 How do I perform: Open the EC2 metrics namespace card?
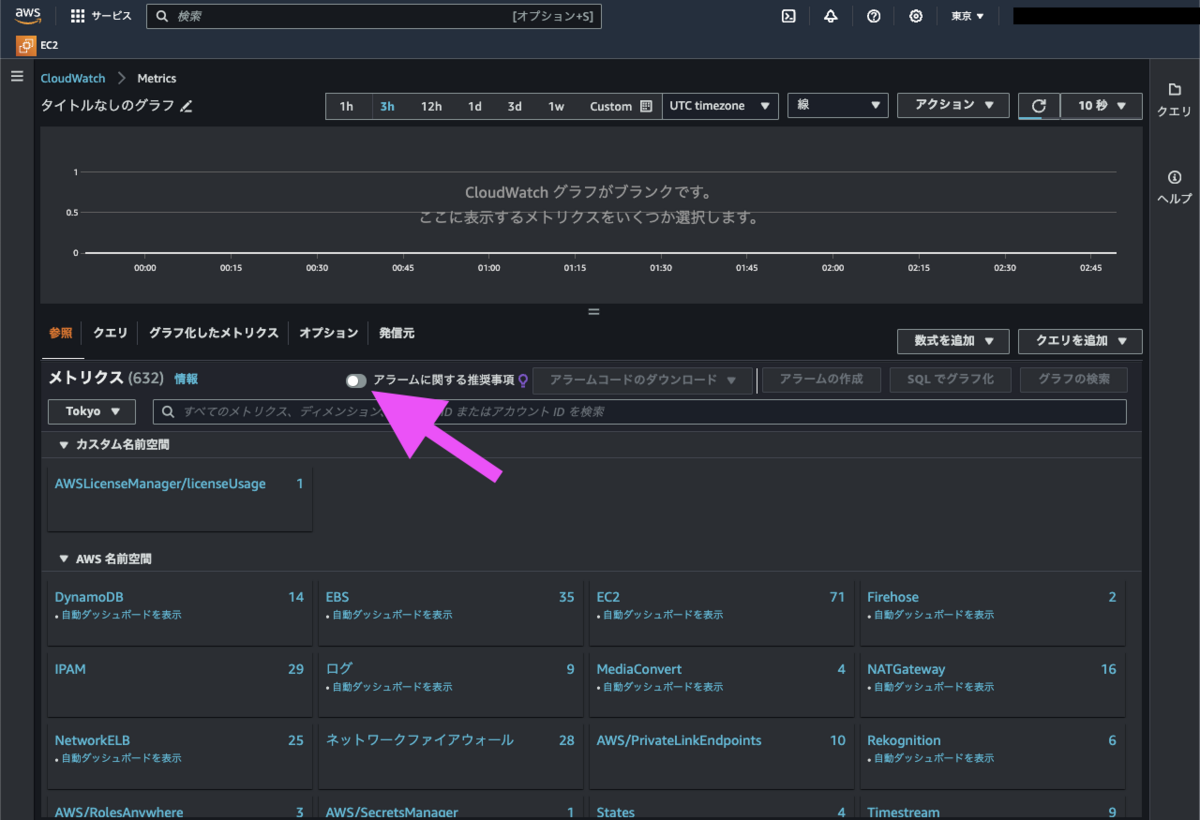608,597
